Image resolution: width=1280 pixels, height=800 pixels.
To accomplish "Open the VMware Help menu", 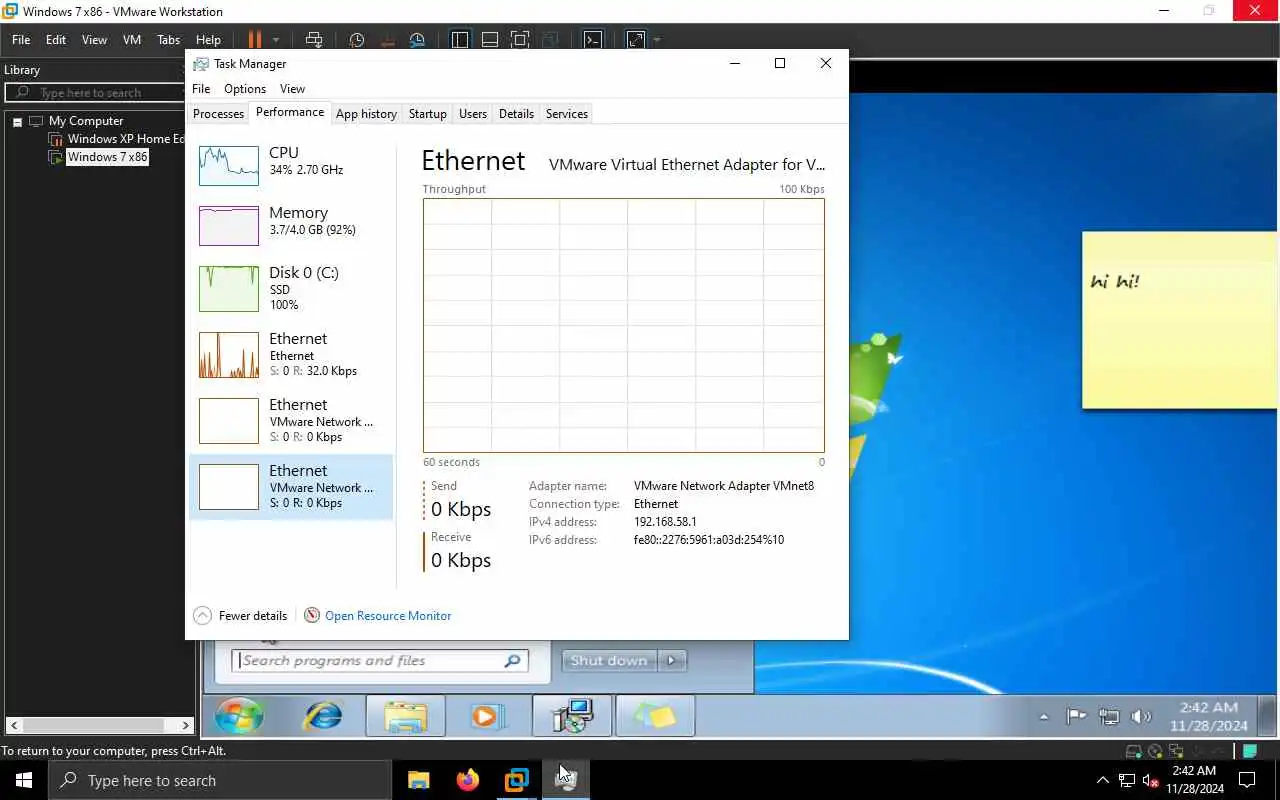I will (208, 40).
